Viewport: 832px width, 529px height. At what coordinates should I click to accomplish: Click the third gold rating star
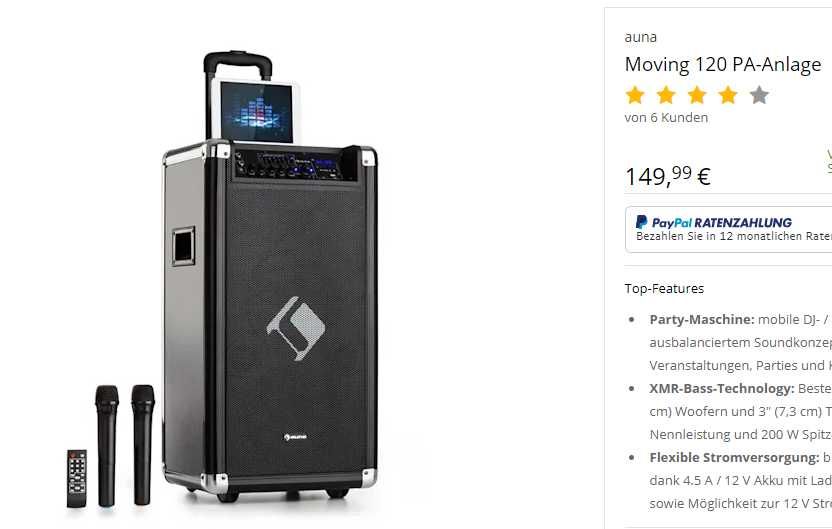click(x=697, y=95)
